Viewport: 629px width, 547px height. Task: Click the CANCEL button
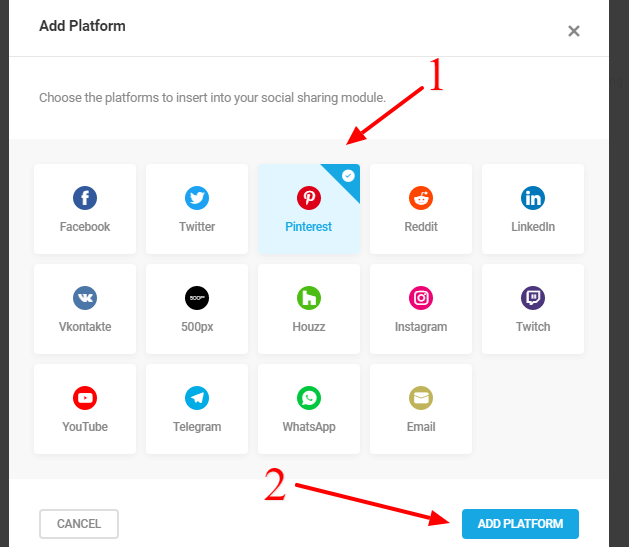79,524
